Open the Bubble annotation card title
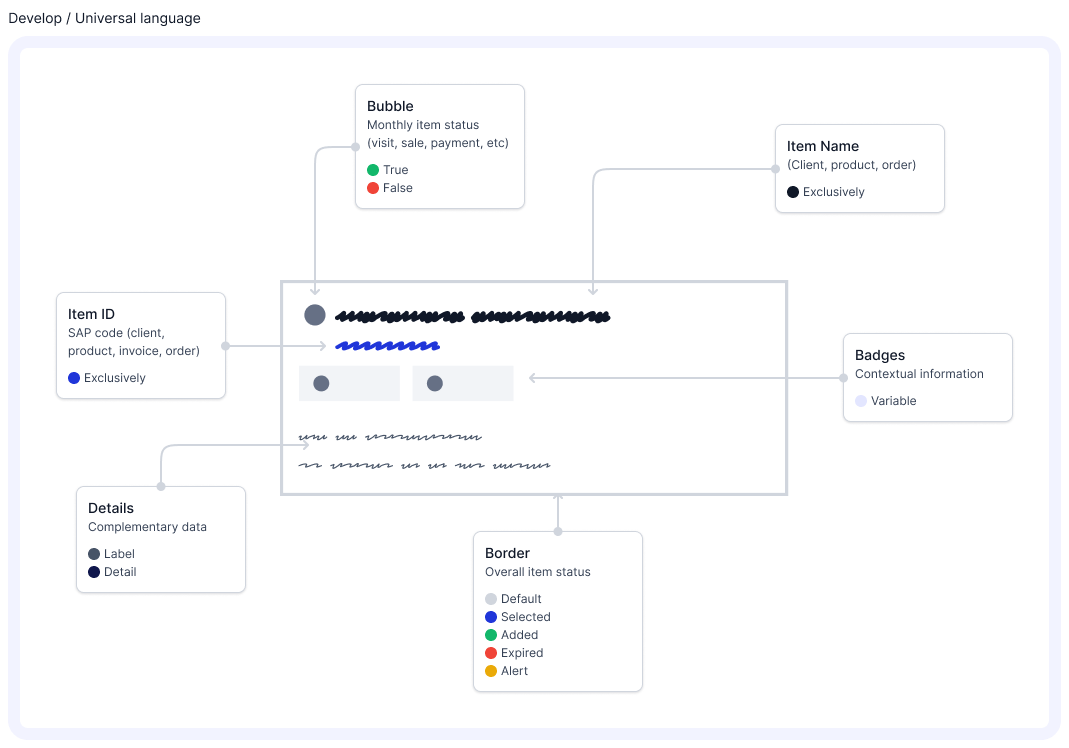The image size is (1069, 748). pos(390,106)
